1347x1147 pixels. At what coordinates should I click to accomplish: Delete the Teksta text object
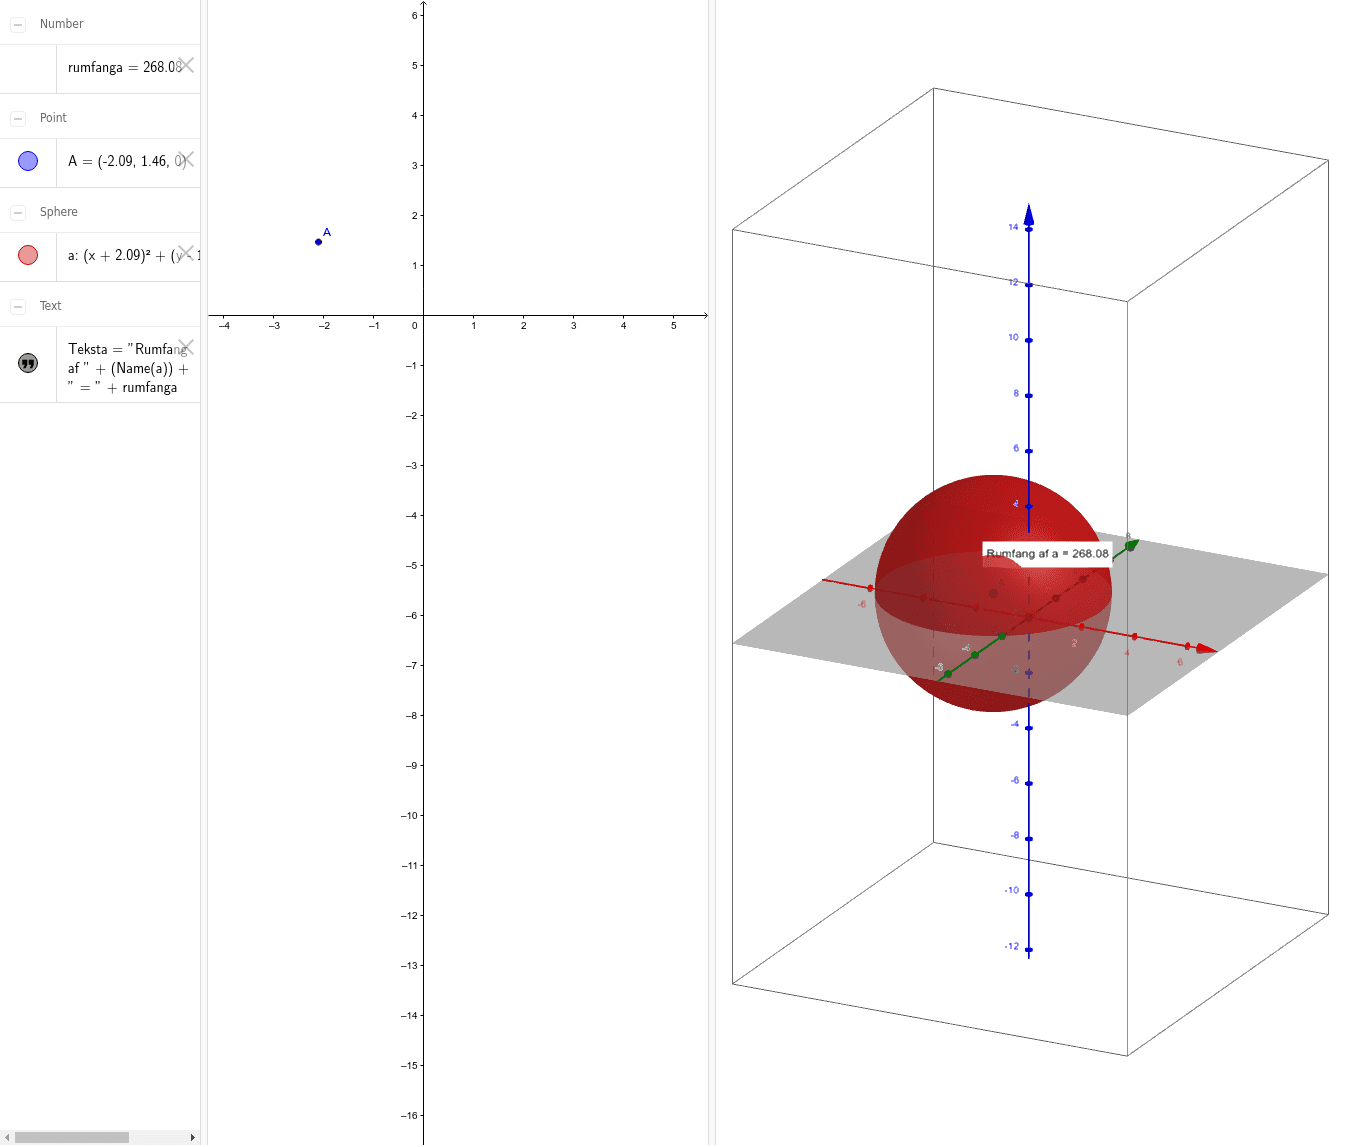(x=186, y=347)
